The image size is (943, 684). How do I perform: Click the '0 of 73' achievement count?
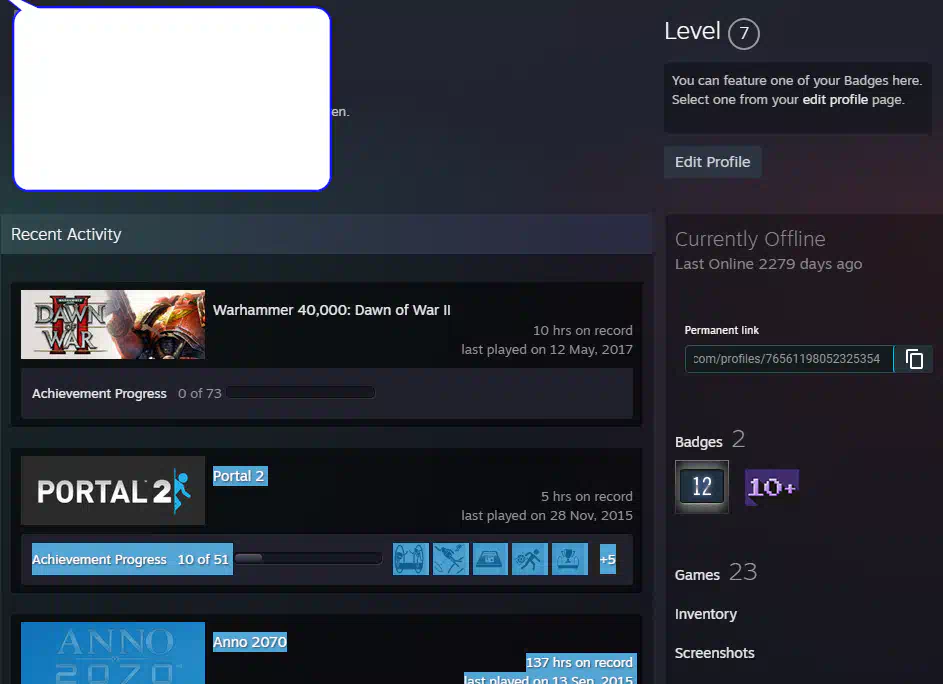click(x=200, y=393)
